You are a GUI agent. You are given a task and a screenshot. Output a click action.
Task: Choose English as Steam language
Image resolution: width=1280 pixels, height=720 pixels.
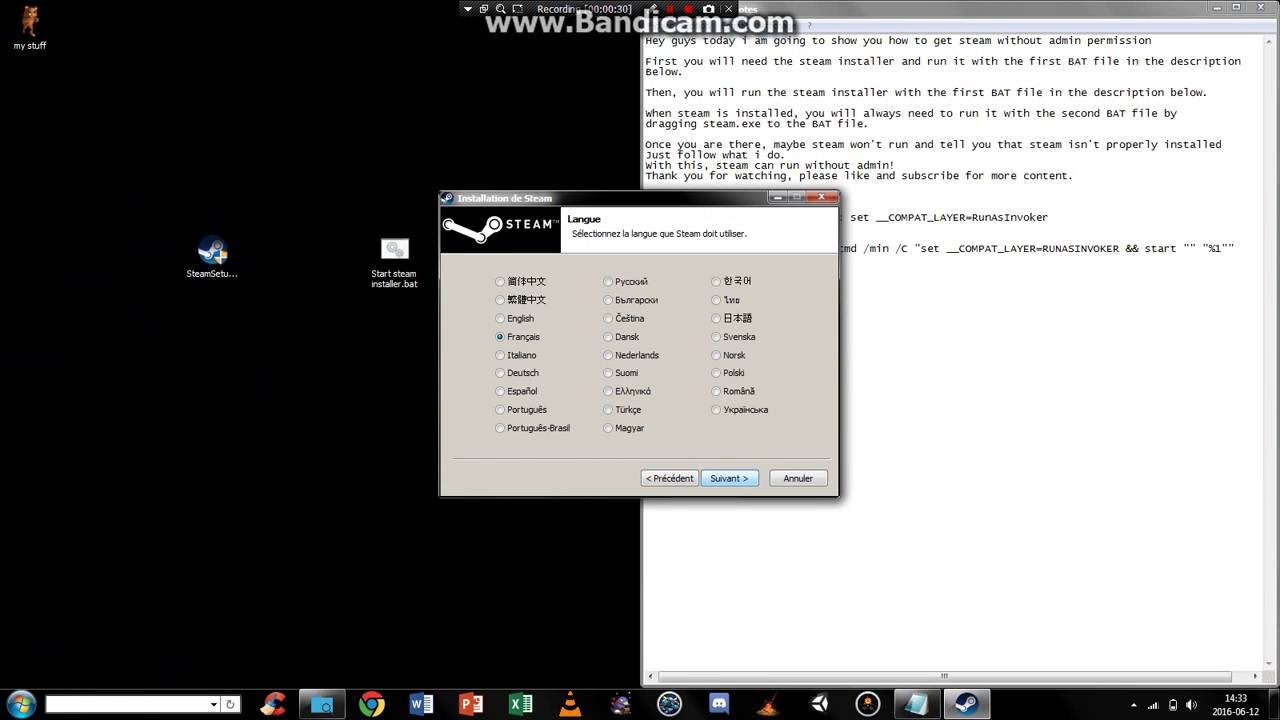click(514, 319)
